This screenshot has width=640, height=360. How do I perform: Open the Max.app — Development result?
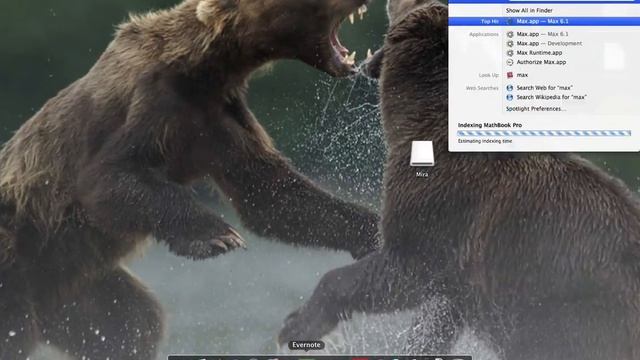click(544, 43)
